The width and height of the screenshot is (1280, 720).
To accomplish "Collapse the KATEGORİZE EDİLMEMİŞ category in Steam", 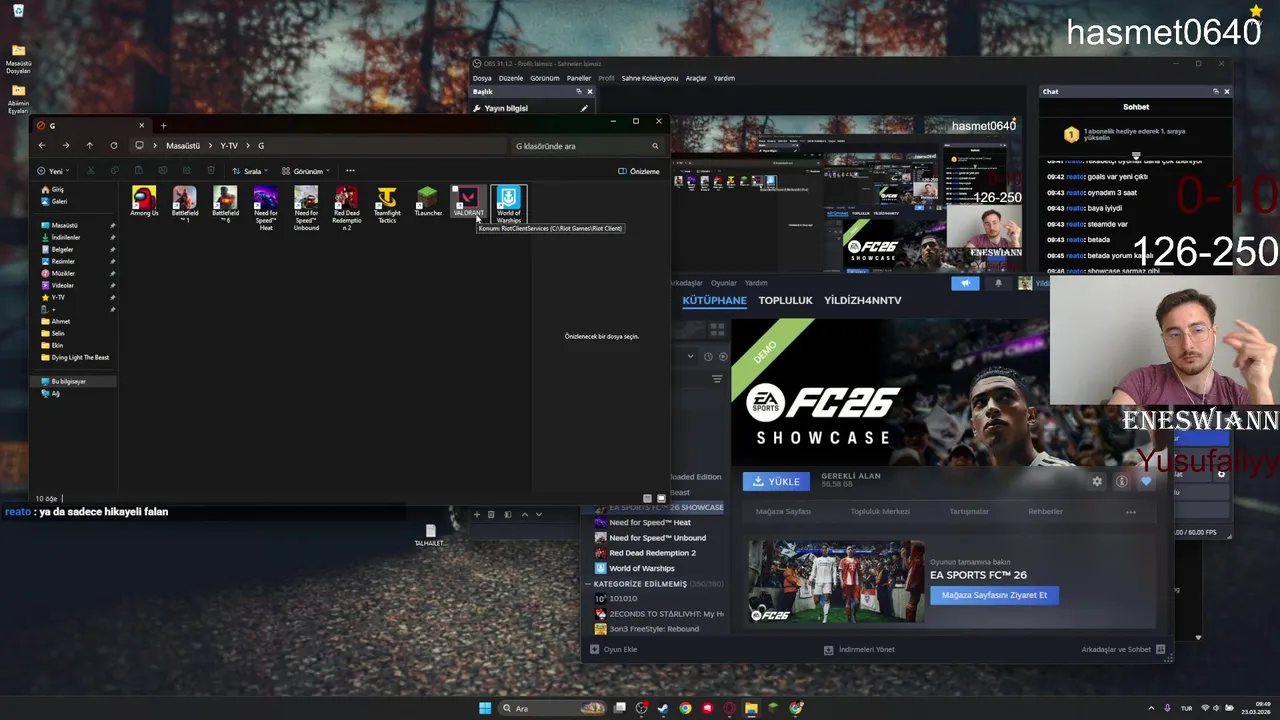I will (x=588, y=584).
